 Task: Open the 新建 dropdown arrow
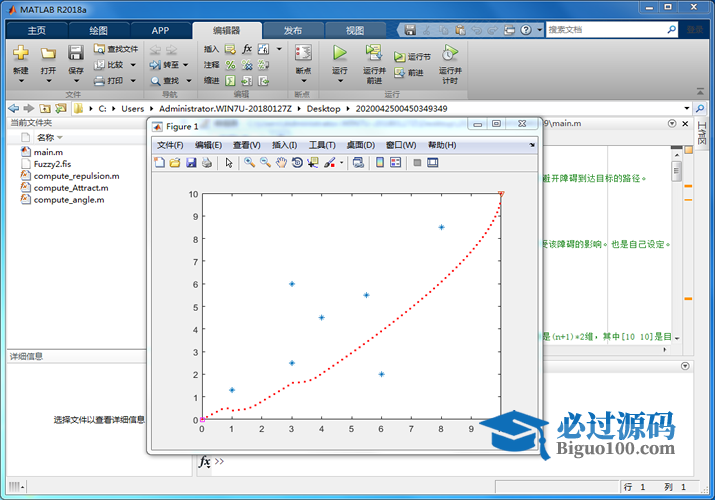pyautogui.click(x=21, y=81)
